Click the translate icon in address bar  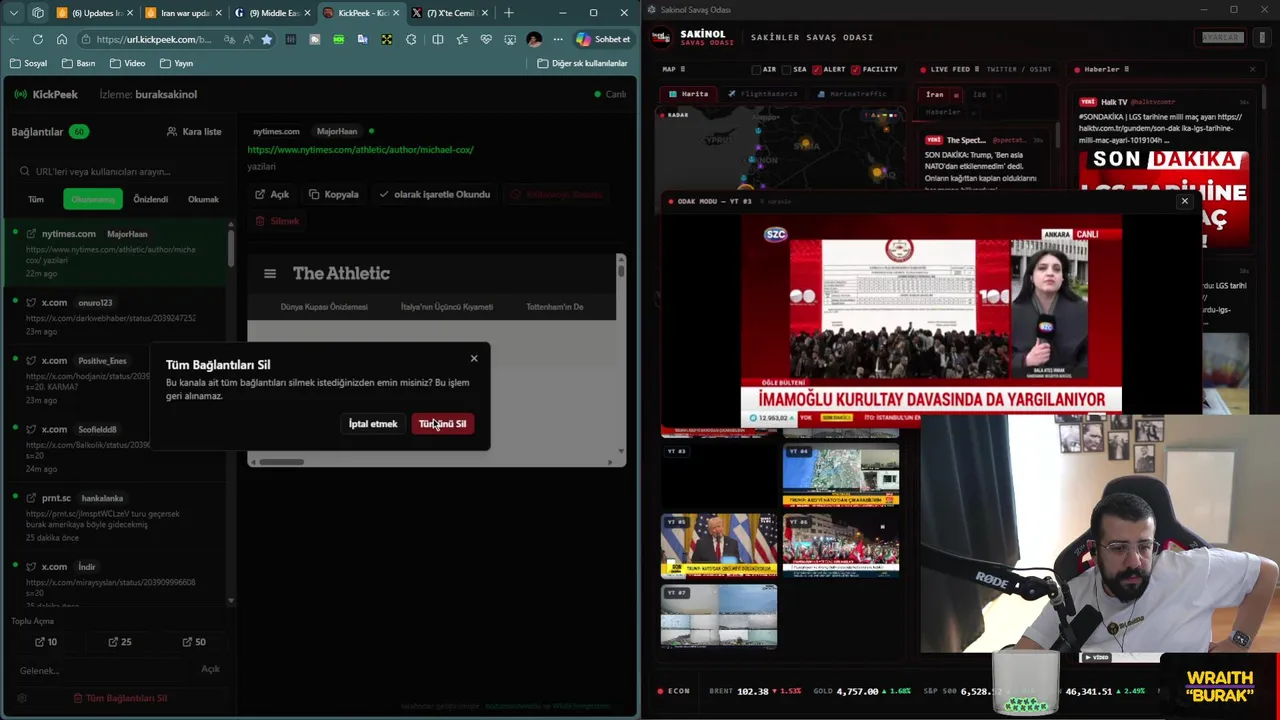[x=229, y=39]
